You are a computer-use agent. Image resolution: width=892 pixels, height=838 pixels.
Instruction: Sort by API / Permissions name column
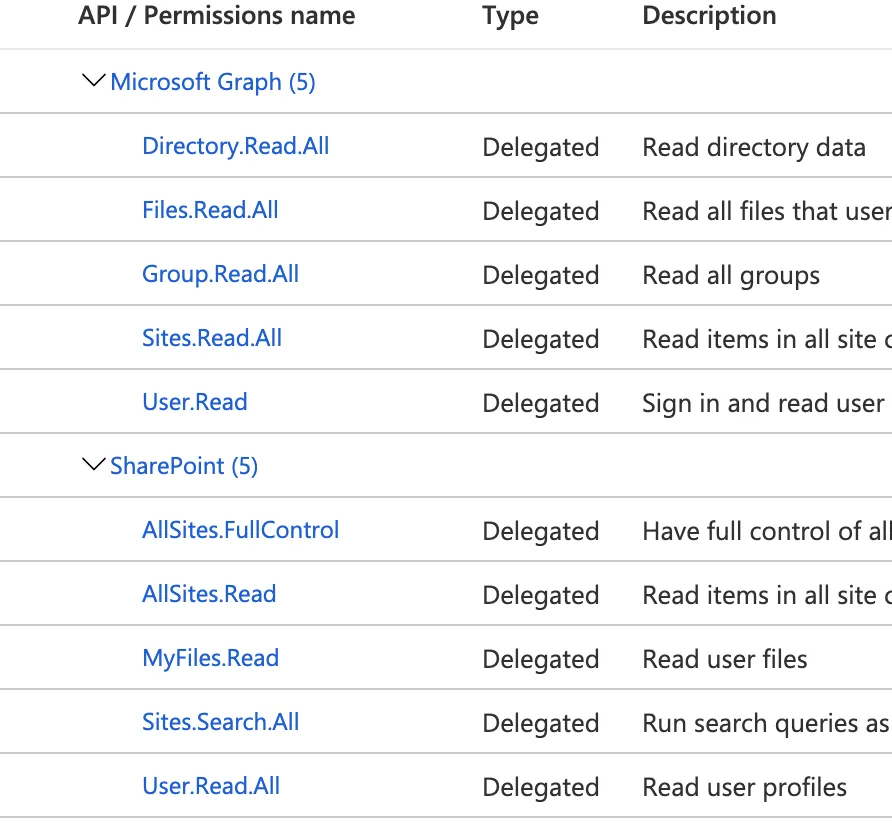pos(216,16)
